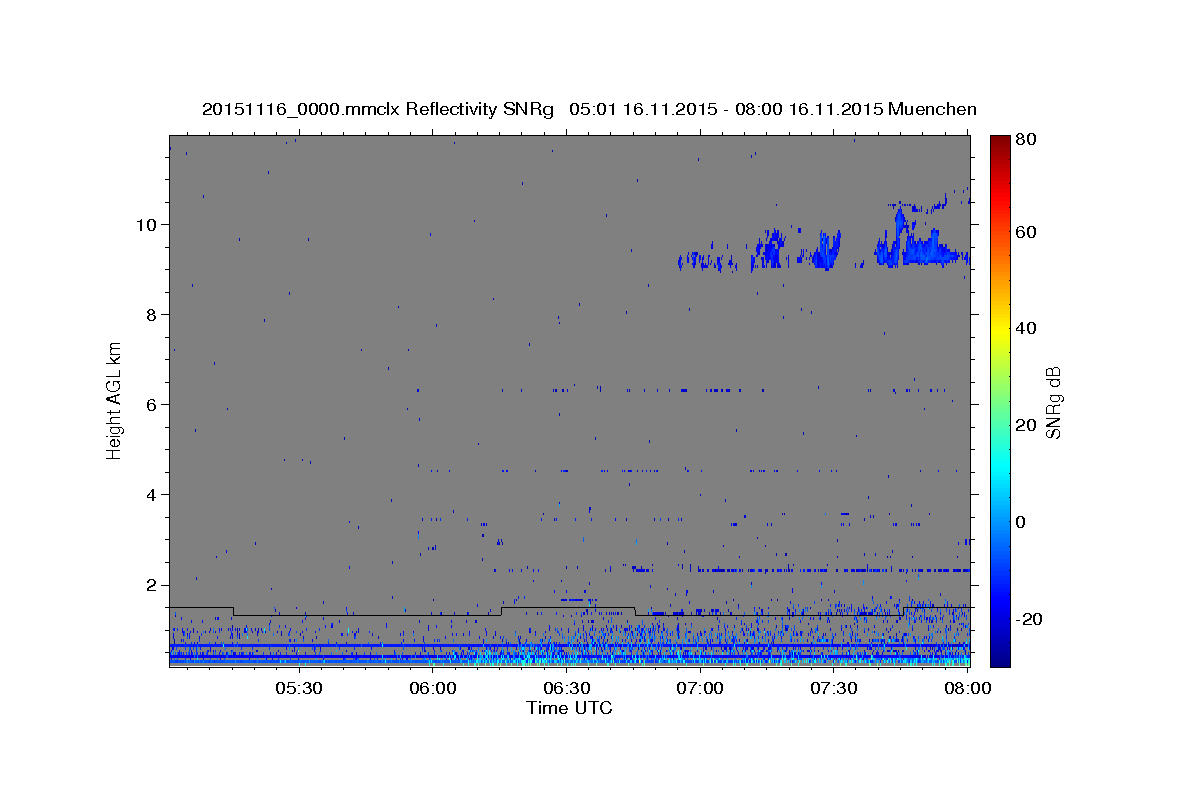The height and width of the screenshot is (800, 1200).
Task: Click the colorbar value 40
Action: (x=1028, y=328)
